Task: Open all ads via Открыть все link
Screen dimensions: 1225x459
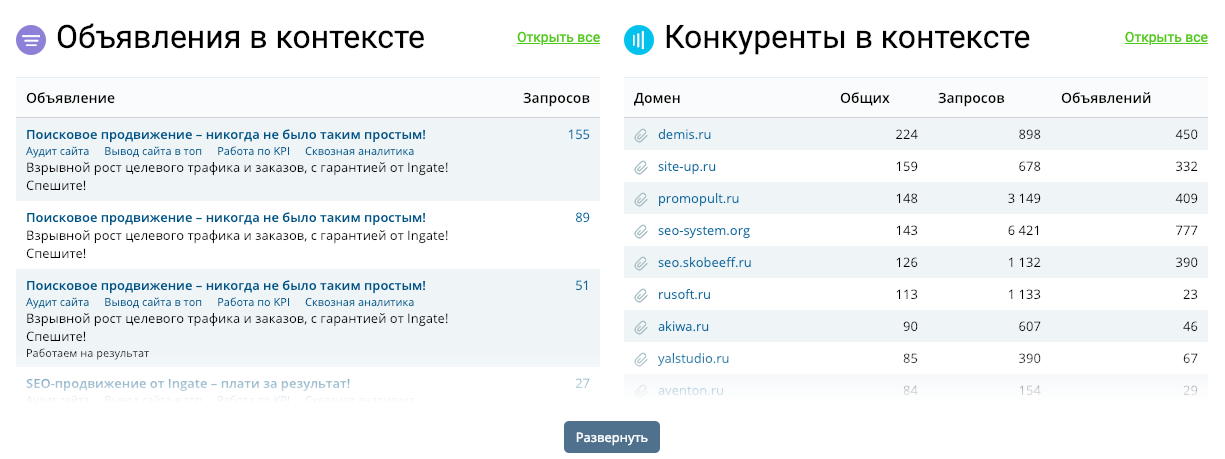Action: click(x=558, y=38)
